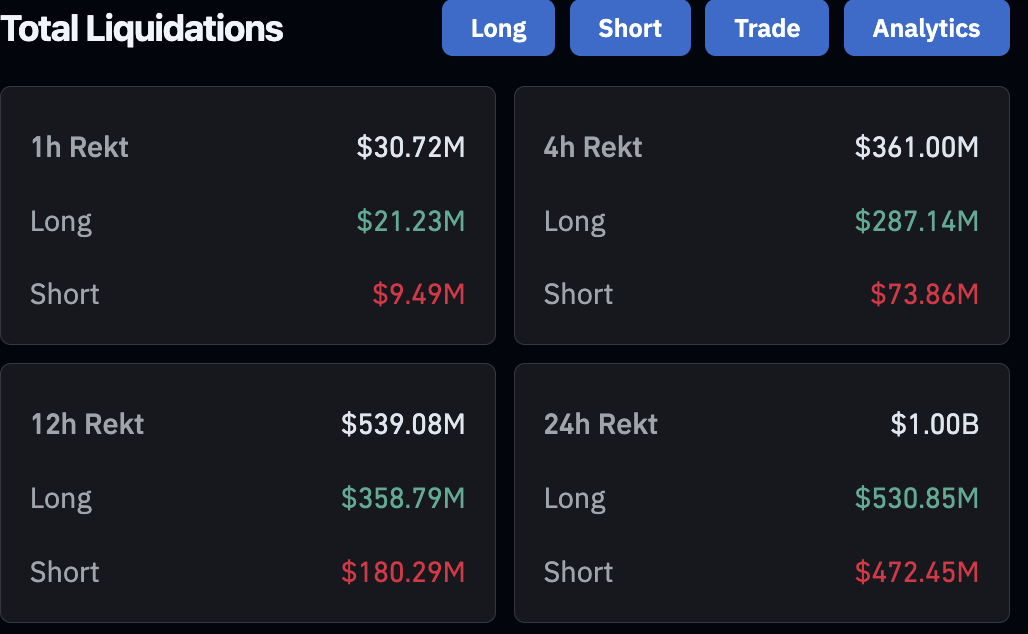Click the 4h Rekt total $361.00M

tap(917, 147)
